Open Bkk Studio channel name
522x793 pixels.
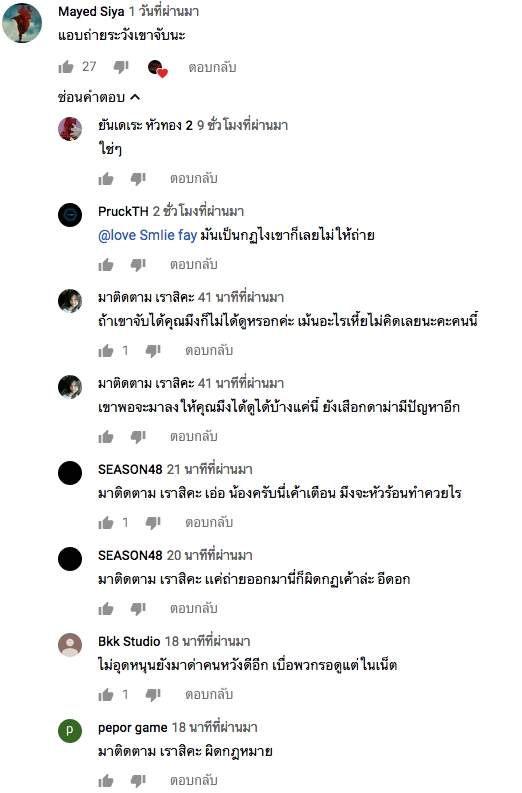tap(129, 641)
